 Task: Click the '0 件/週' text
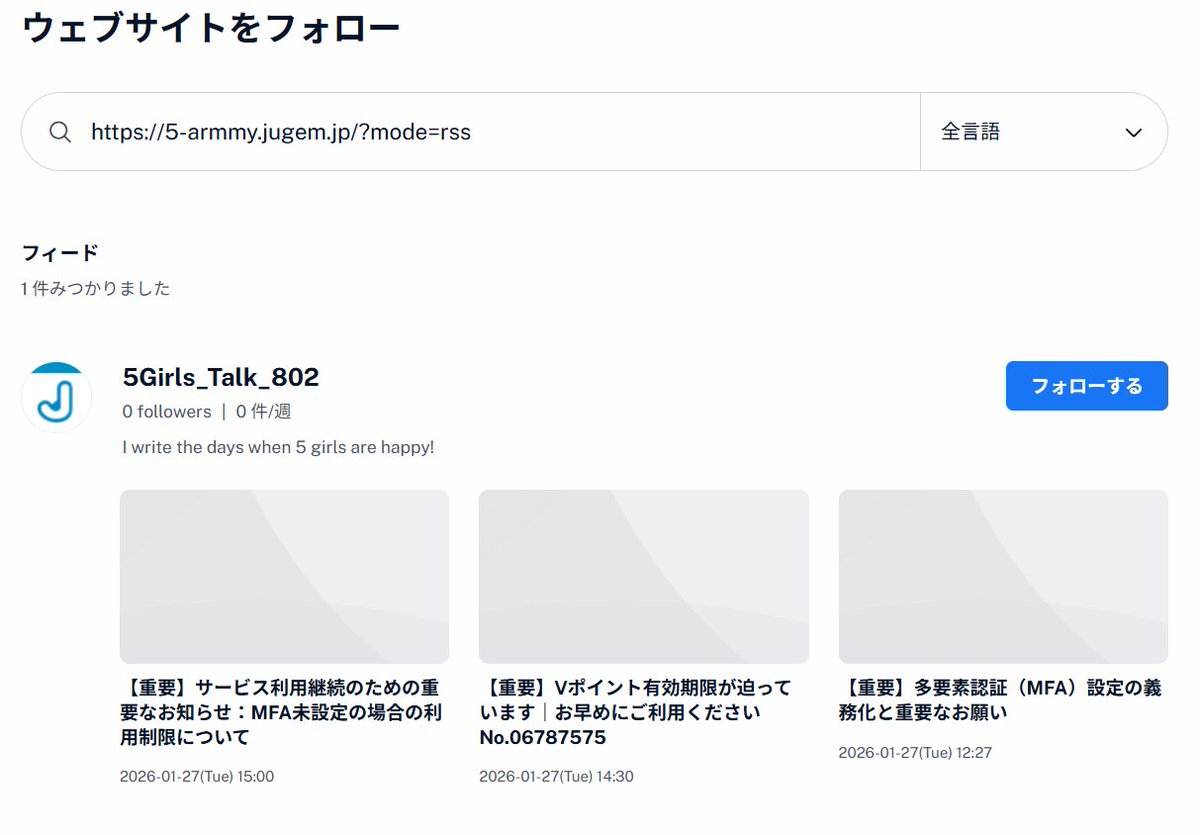coord(264,411)
